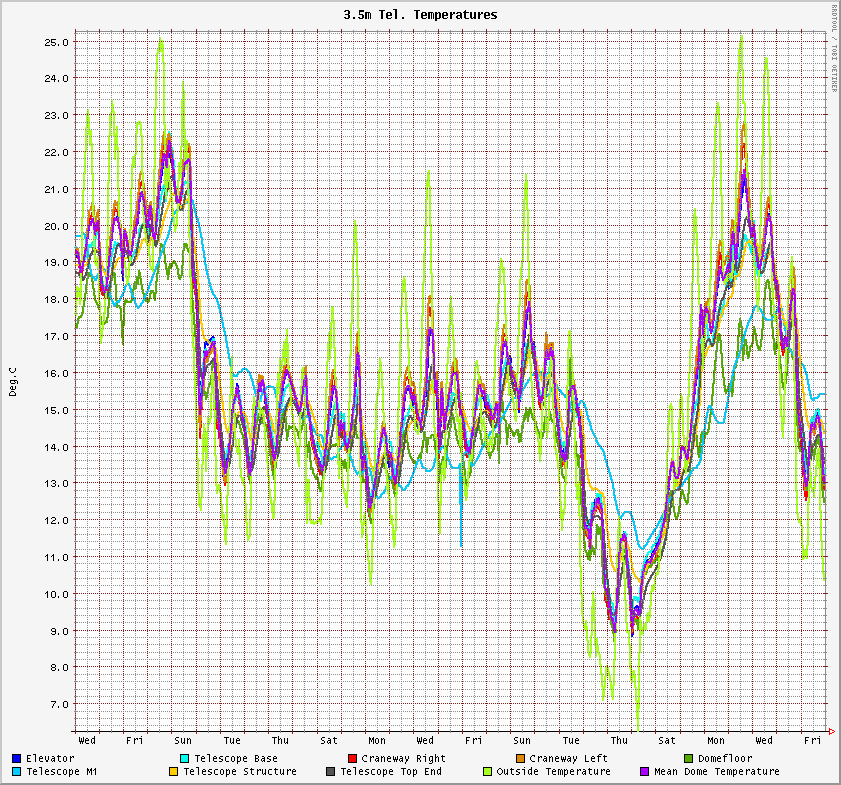Click the blue Elevator legend swatch
This screenshot has height=785, width=841.
click(x=17, y=759)
